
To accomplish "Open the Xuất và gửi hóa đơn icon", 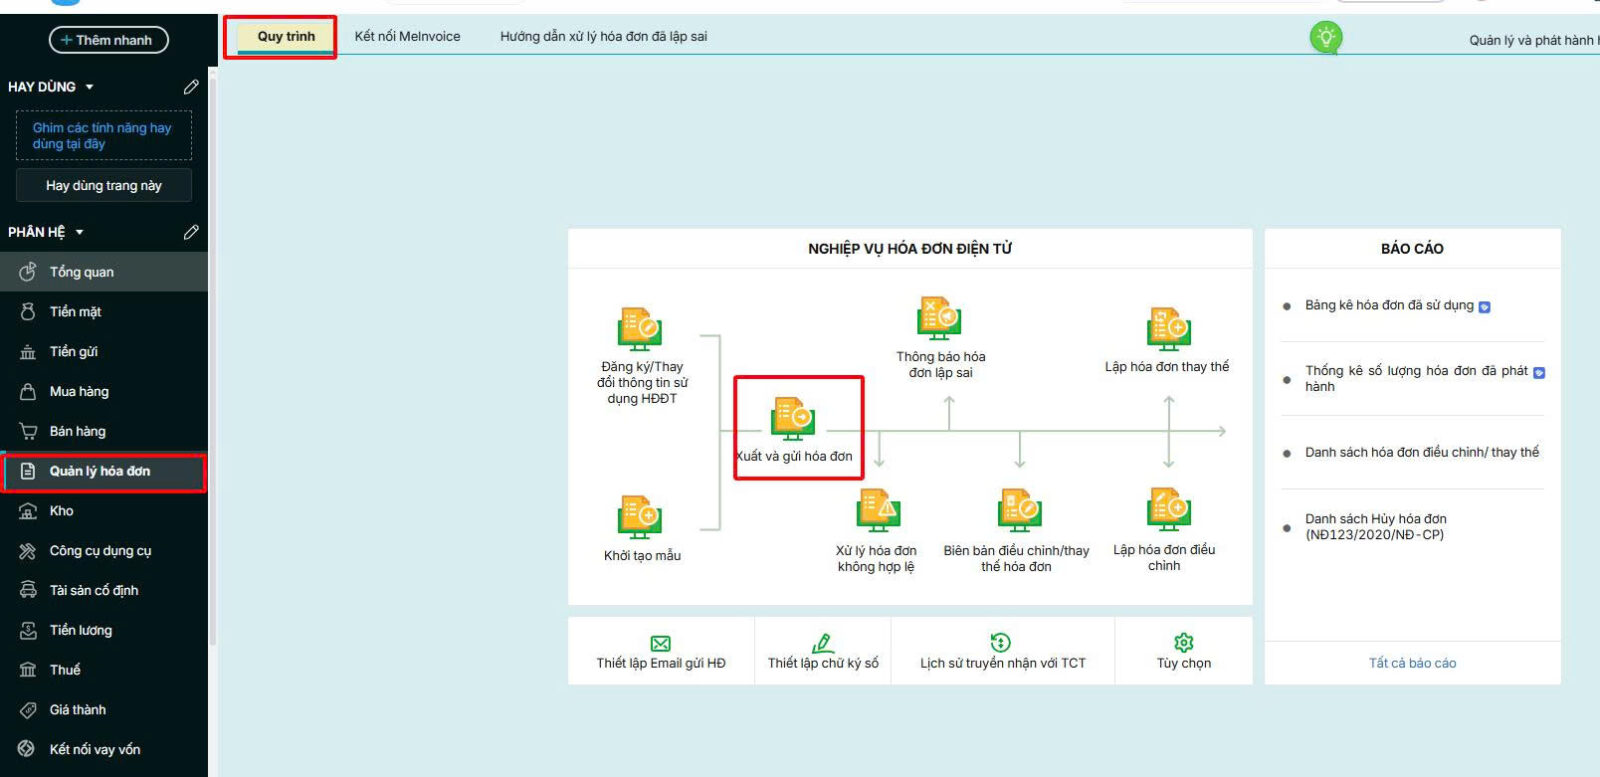I will [793, 419].
